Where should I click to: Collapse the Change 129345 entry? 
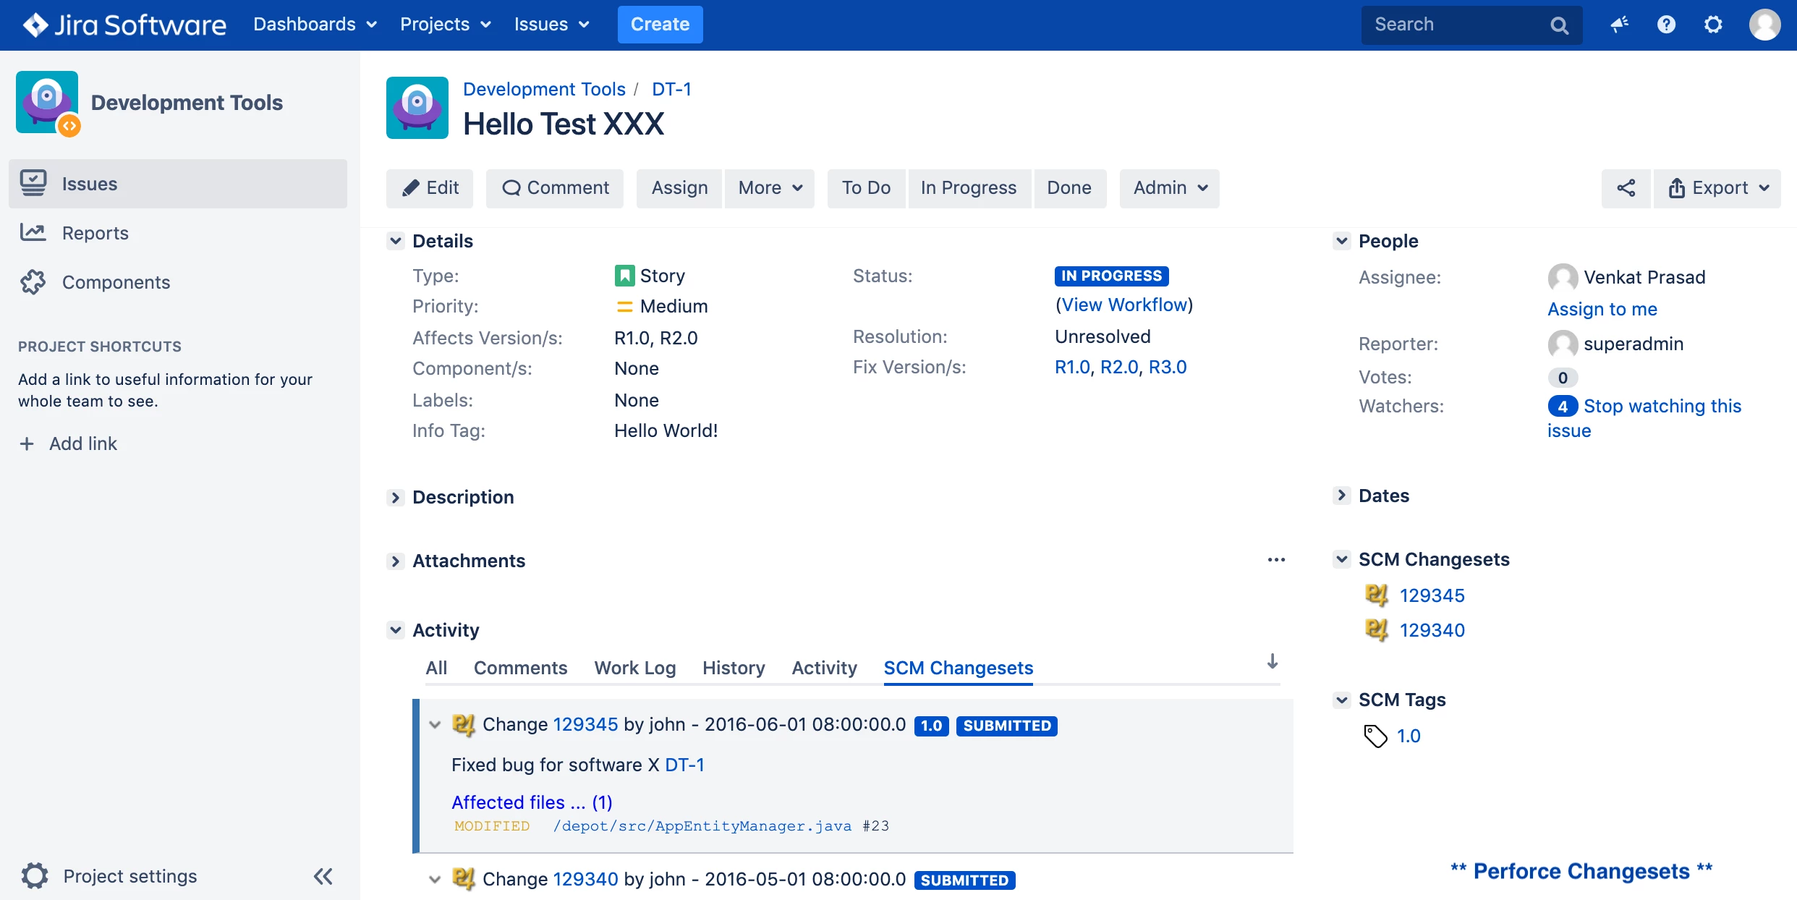point(435,725)
